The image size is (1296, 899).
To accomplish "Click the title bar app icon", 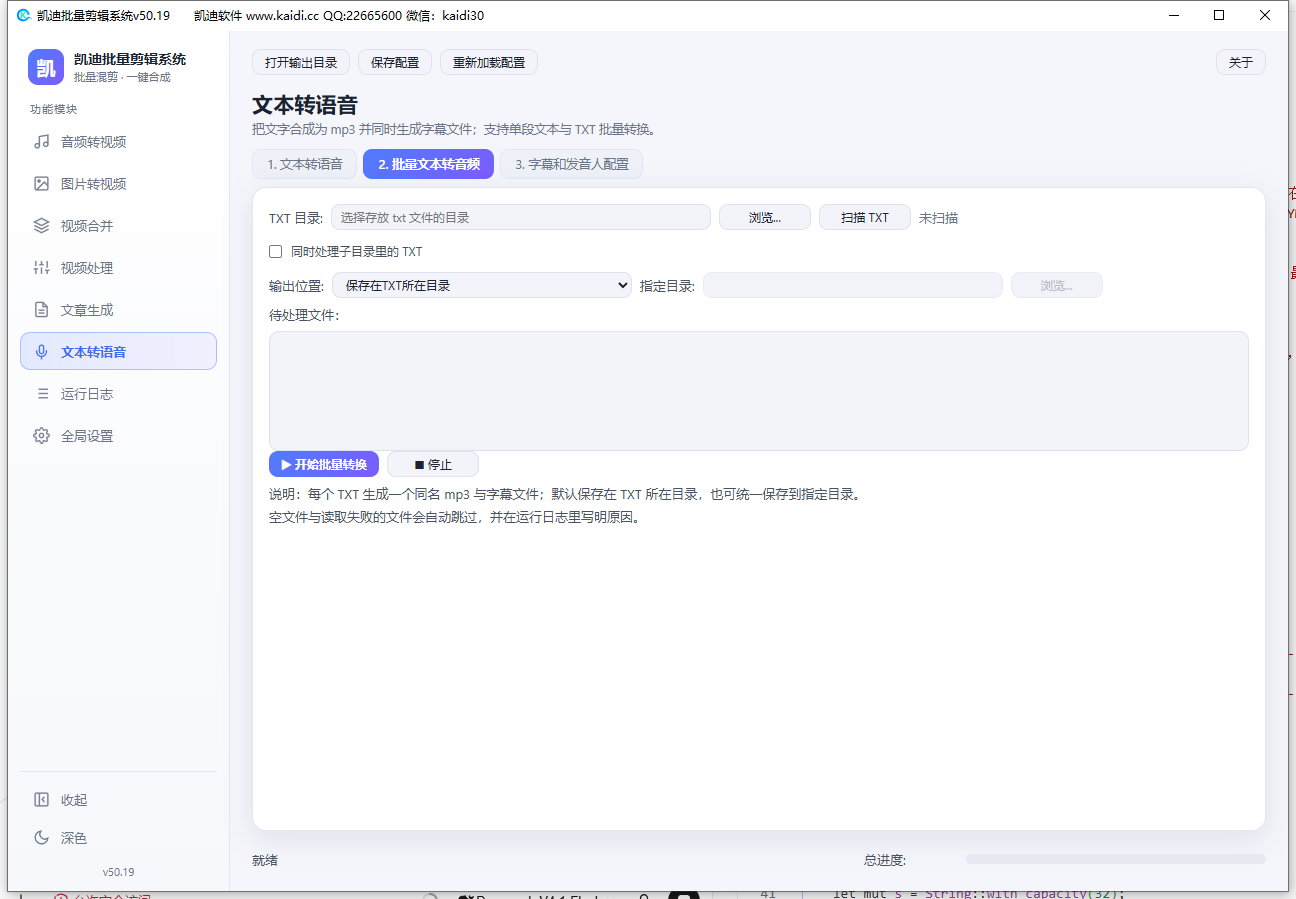I will [x=23, y=15].
